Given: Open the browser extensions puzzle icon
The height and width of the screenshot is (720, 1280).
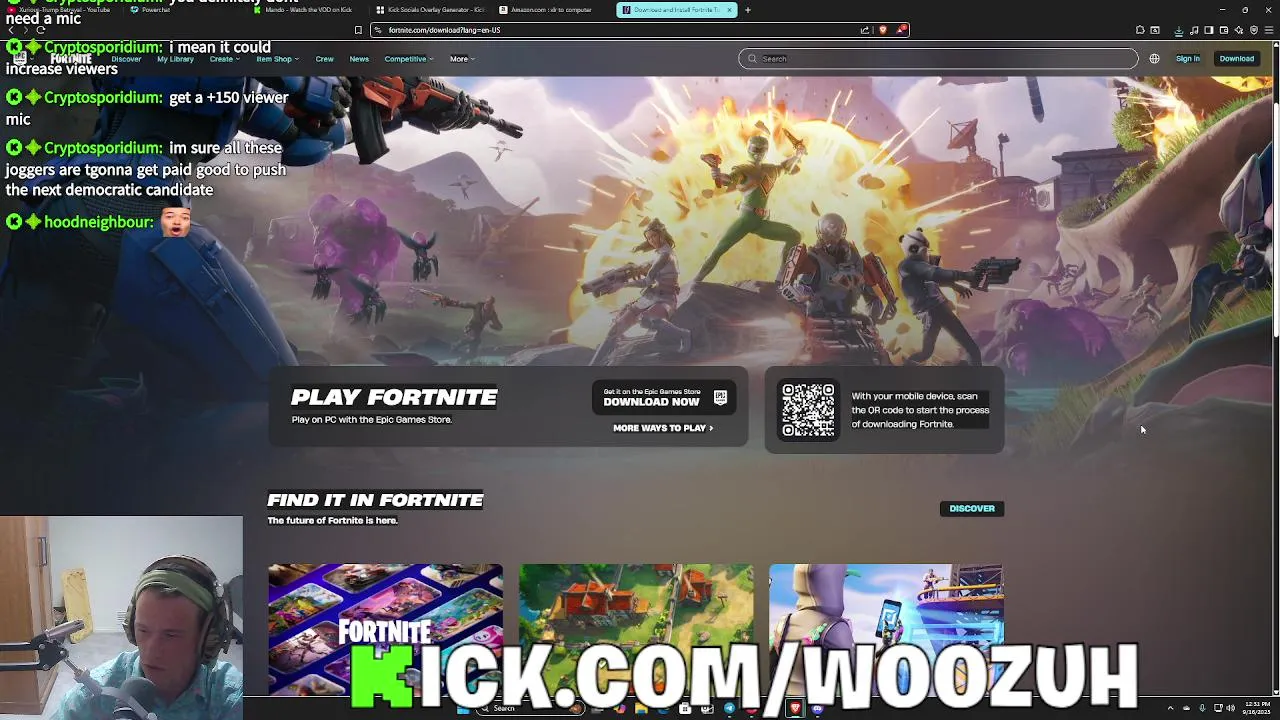Looking at the screenshot, I should point(1140,30).
